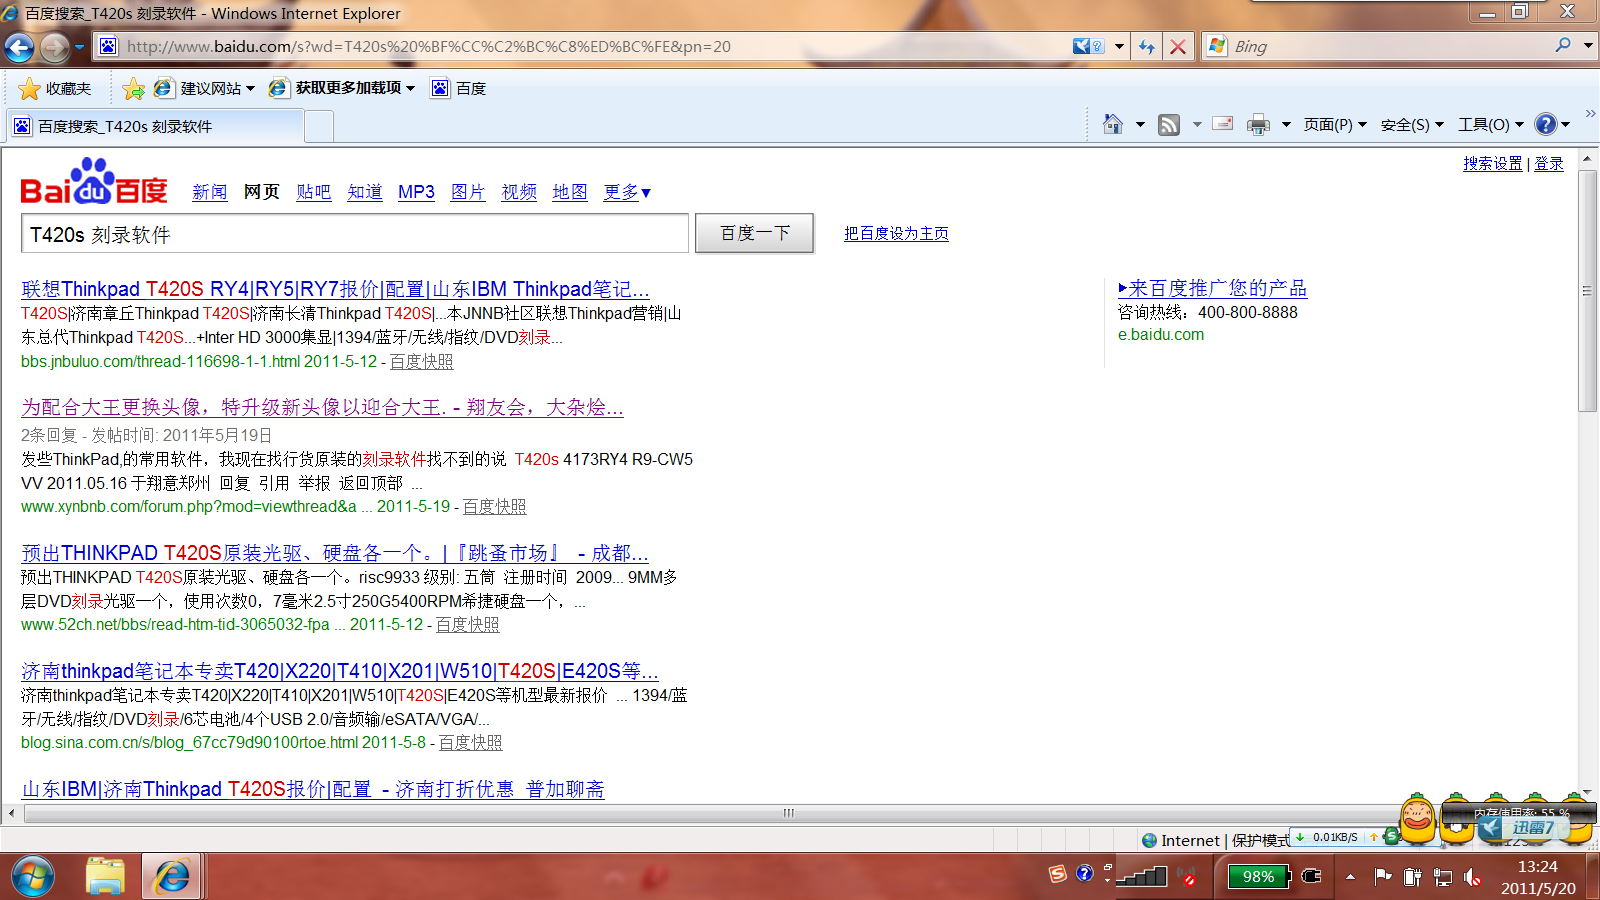Open the 安全(S) menu
Screen dimensions: 1600x900
1412,124
